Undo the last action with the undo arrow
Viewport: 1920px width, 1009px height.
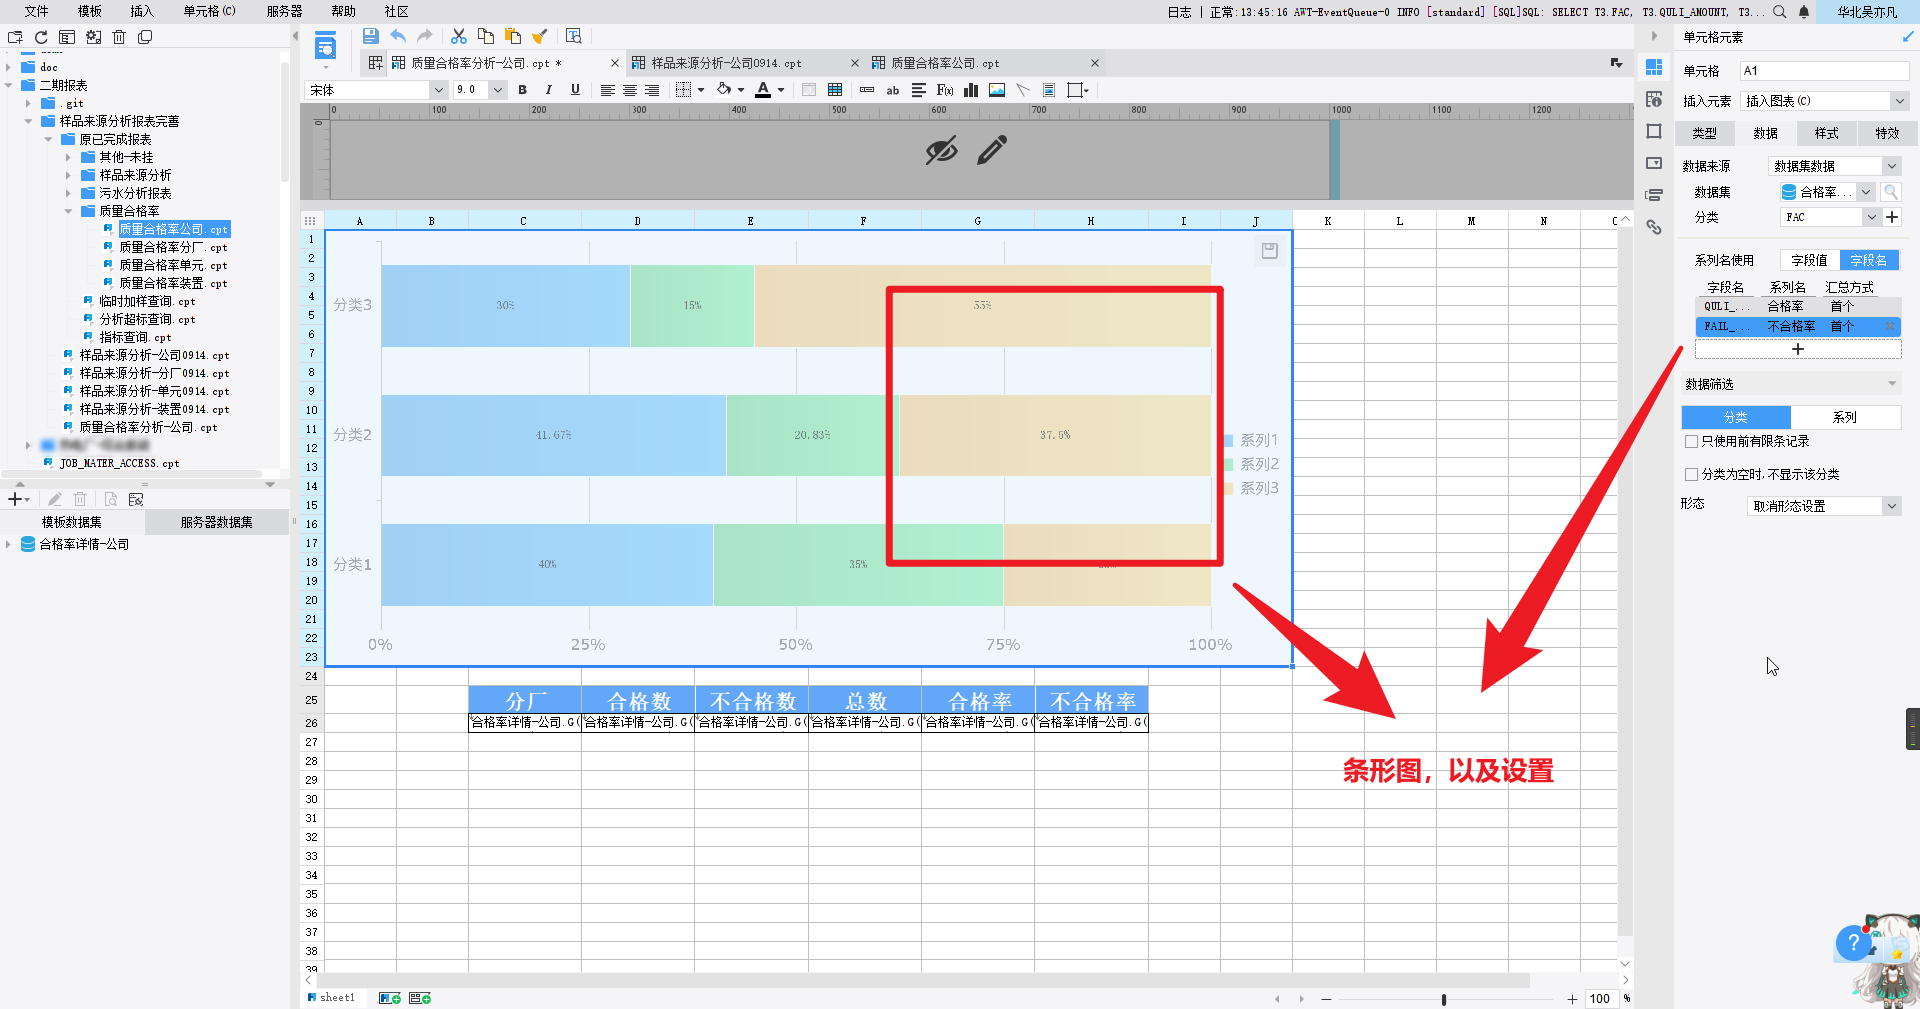(x=398, y=36)
